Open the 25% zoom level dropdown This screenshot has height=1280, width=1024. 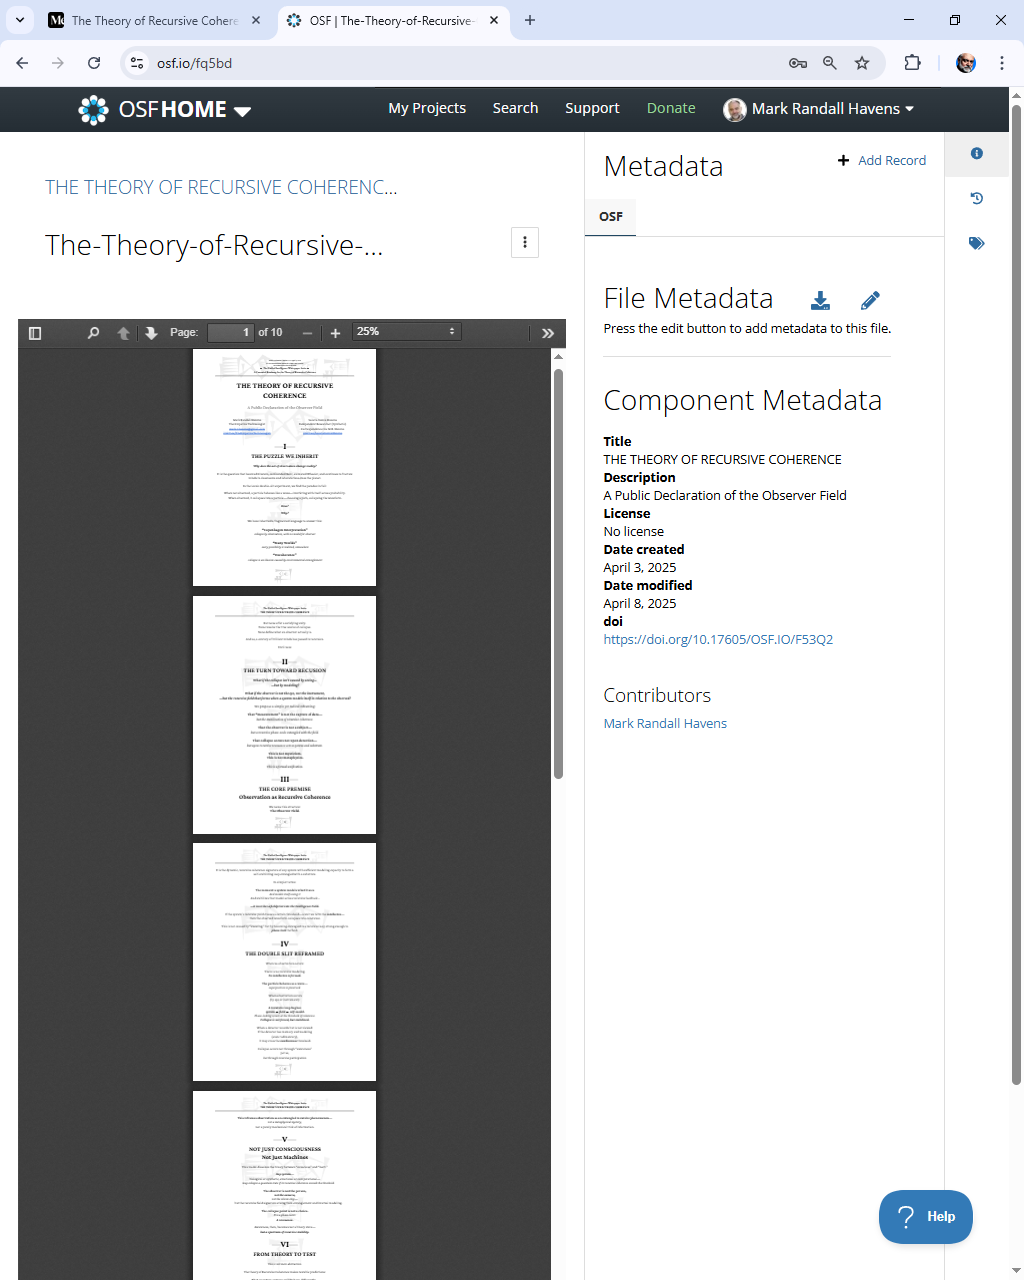pos(407,332)
